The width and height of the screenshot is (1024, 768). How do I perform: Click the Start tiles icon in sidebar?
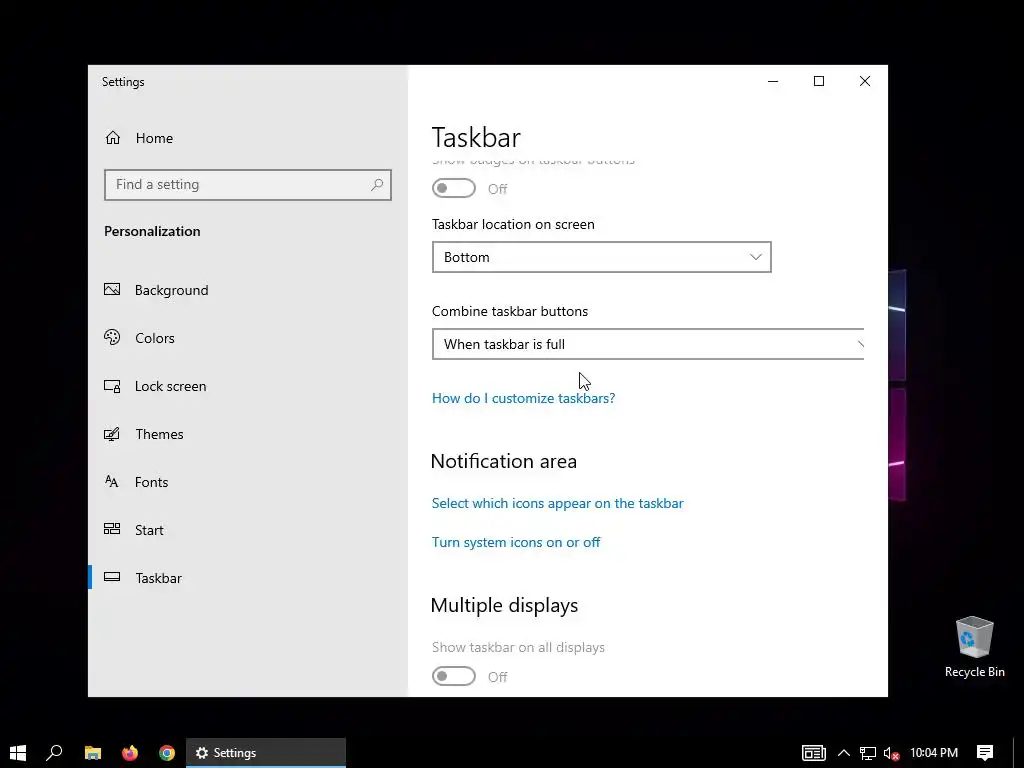tap(112, 529)
